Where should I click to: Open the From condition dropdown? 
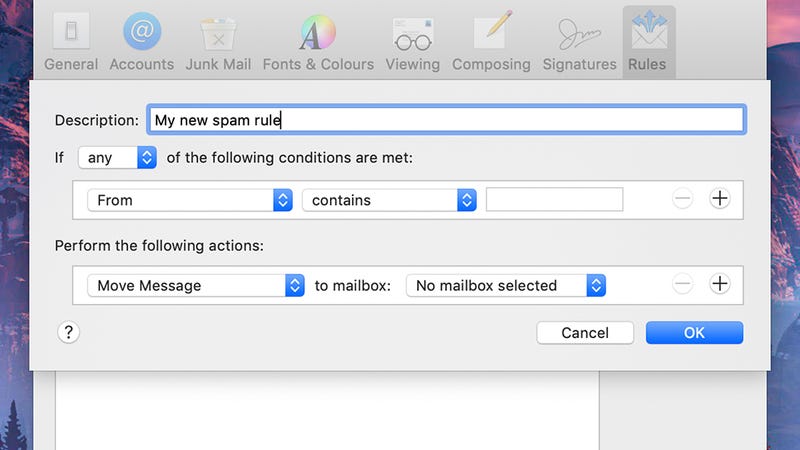[190, 200]
